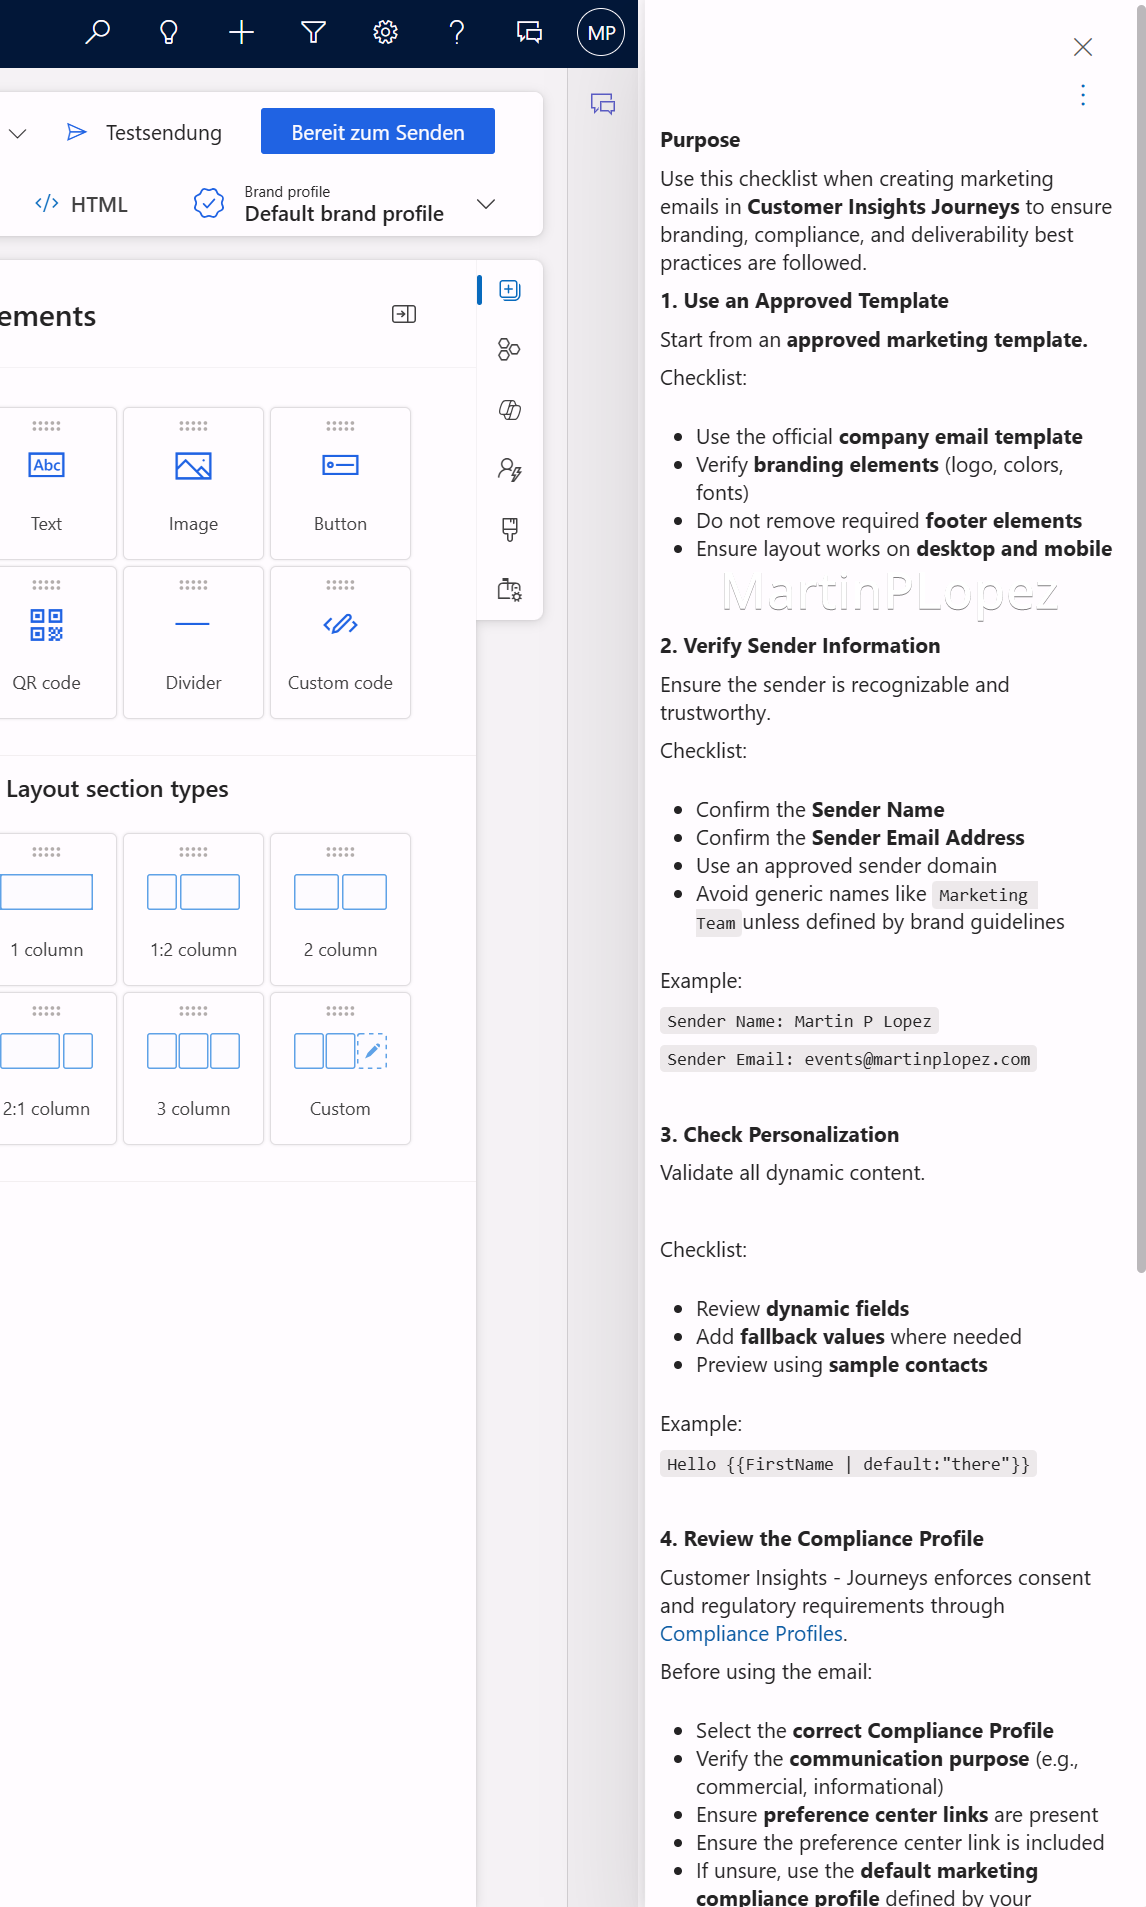
Task: Select the 3 column layout section
Action: [x=193, y=1069]
